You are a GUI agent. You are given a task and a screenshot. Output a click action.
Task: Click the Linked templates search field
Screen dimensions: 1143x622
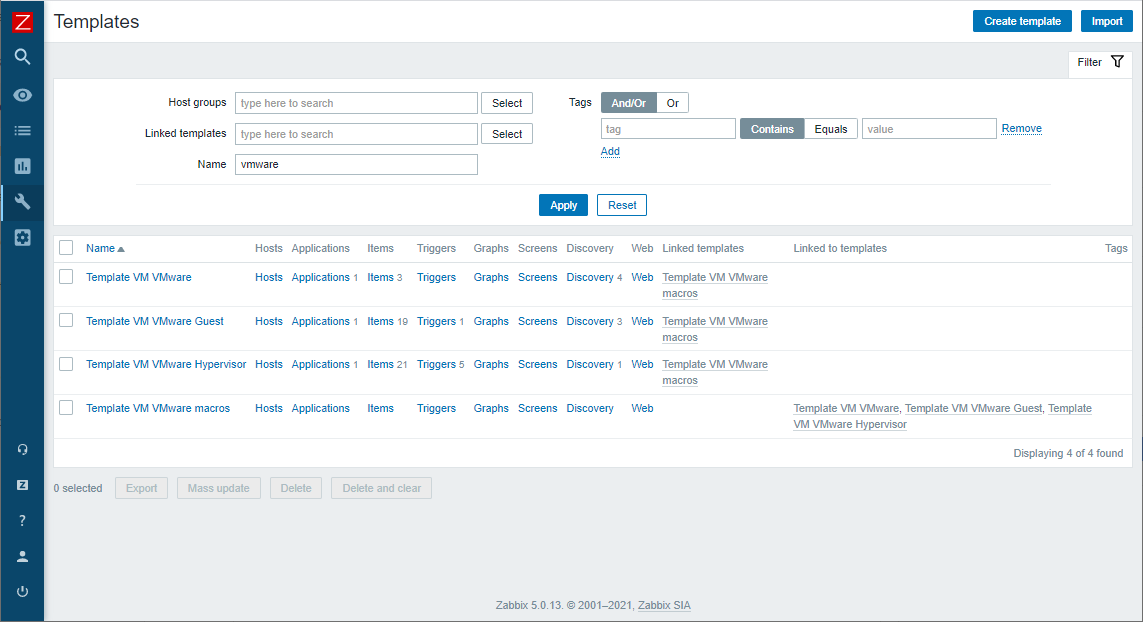(x=356, y=134)
